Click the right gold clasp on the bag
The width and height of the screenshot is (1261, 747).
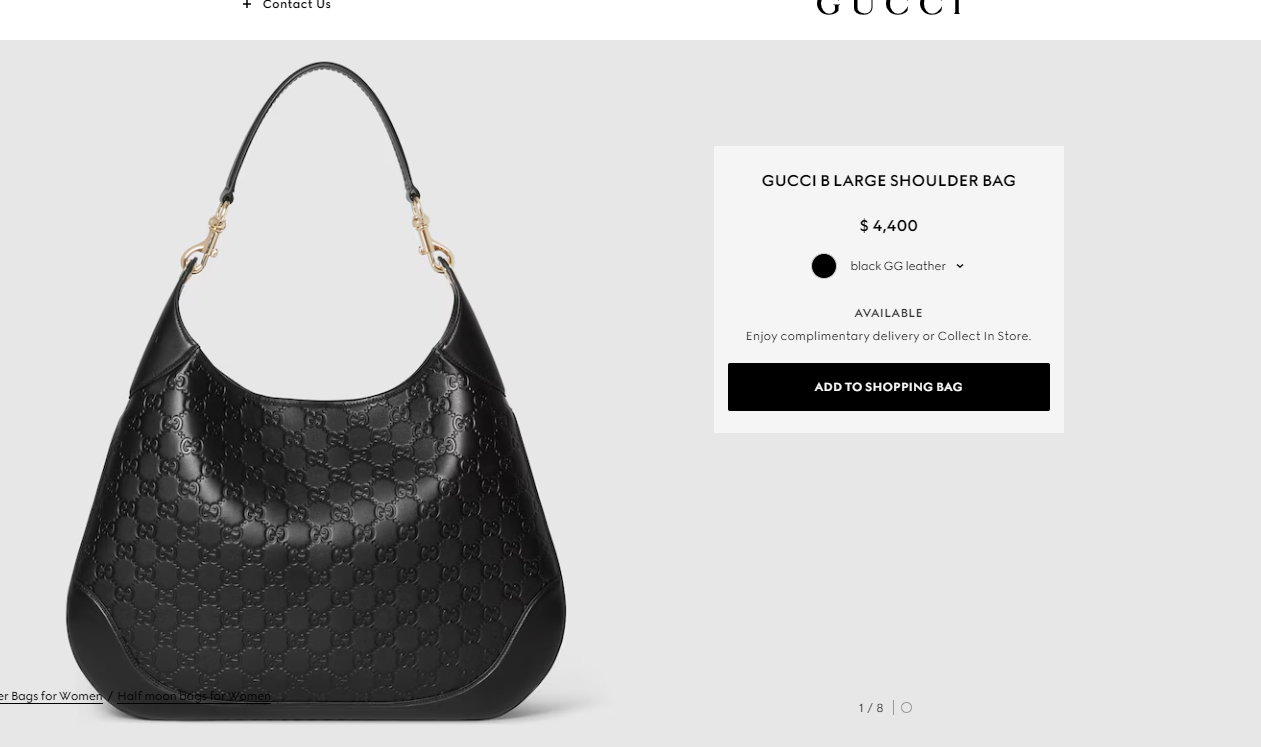[434, 238]
